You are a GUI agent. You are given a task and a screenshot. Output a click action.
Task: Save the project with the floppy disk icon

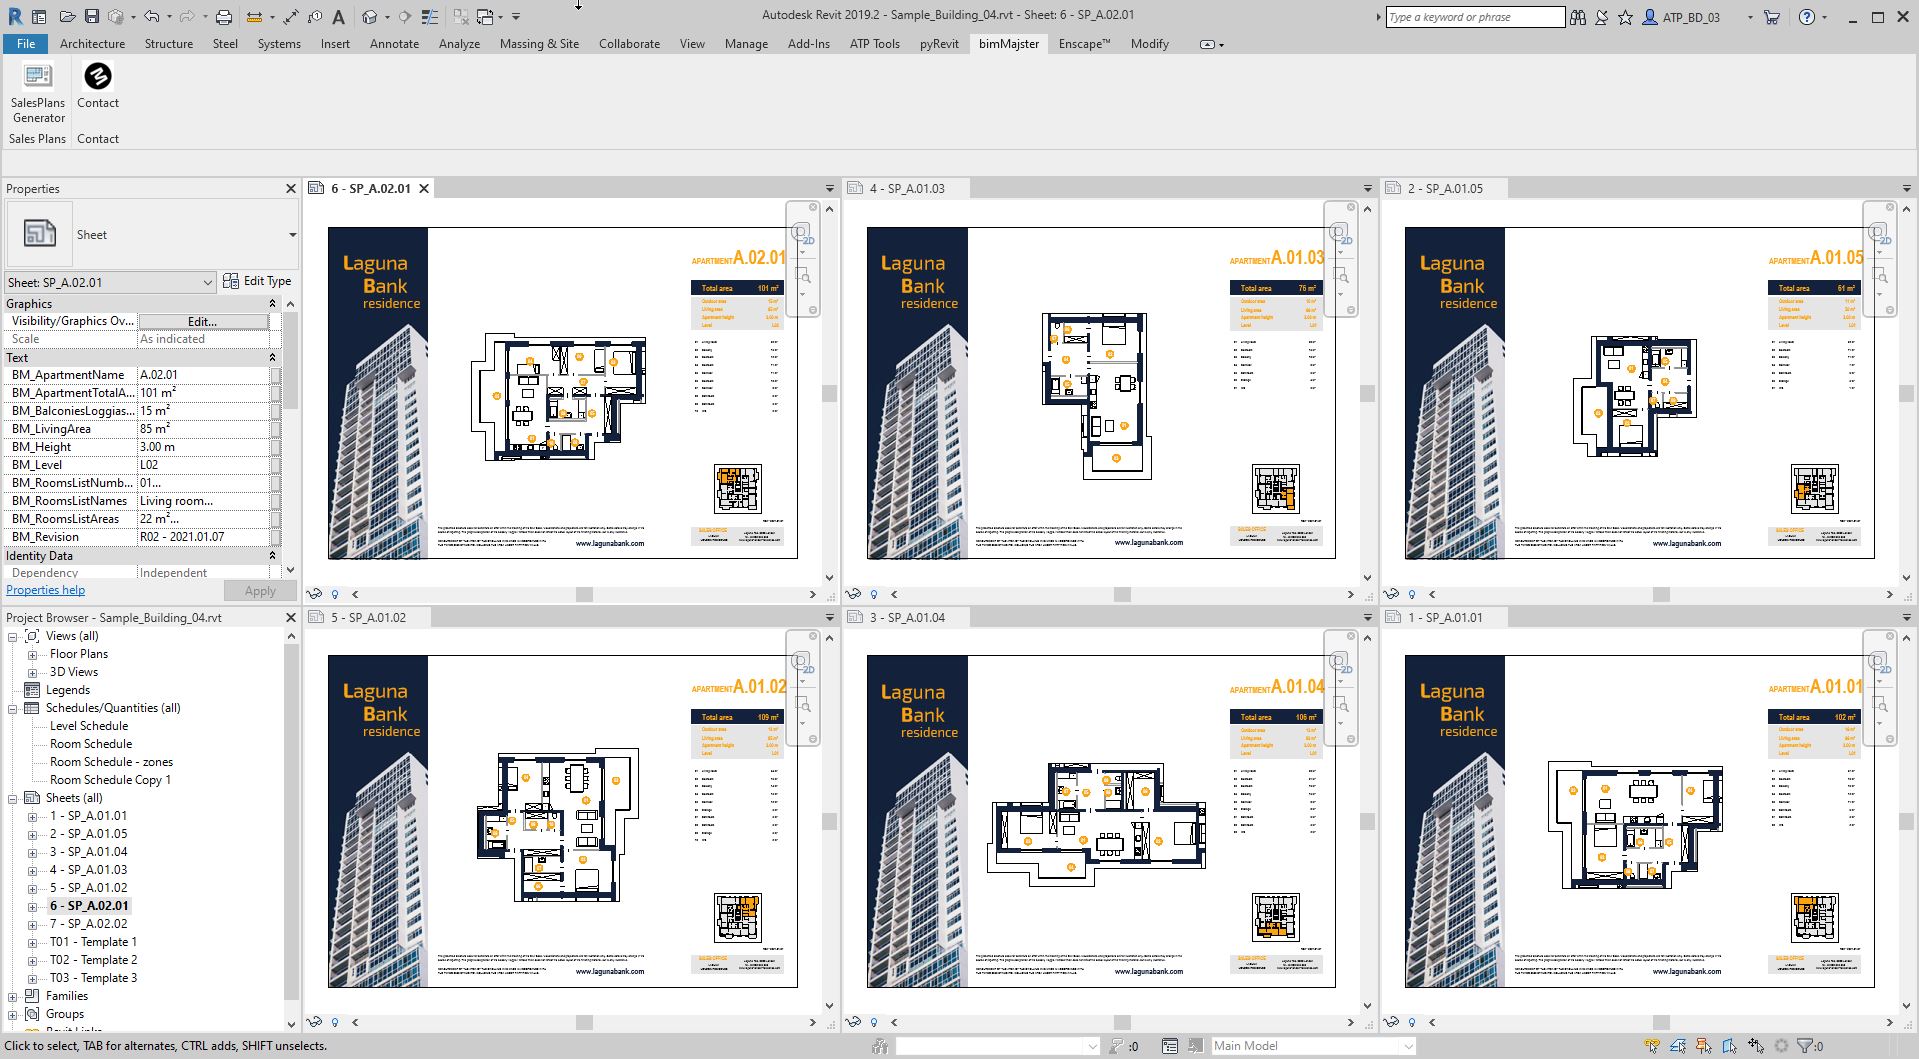click(x=91, y=16)
